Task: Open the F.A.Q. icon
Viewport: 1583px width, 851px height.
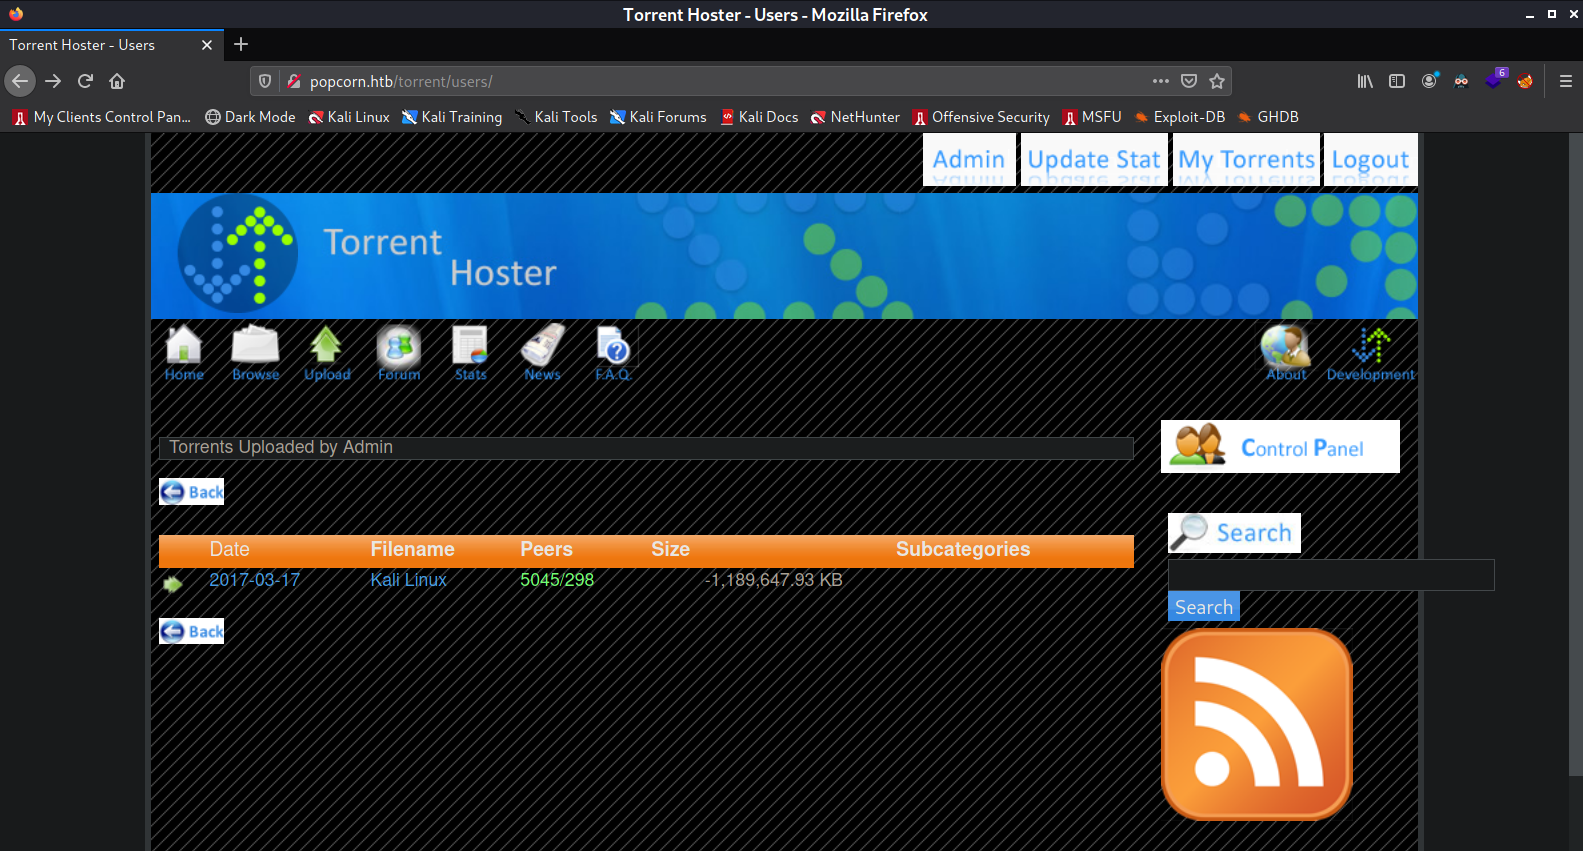Action: click(613, 353)
